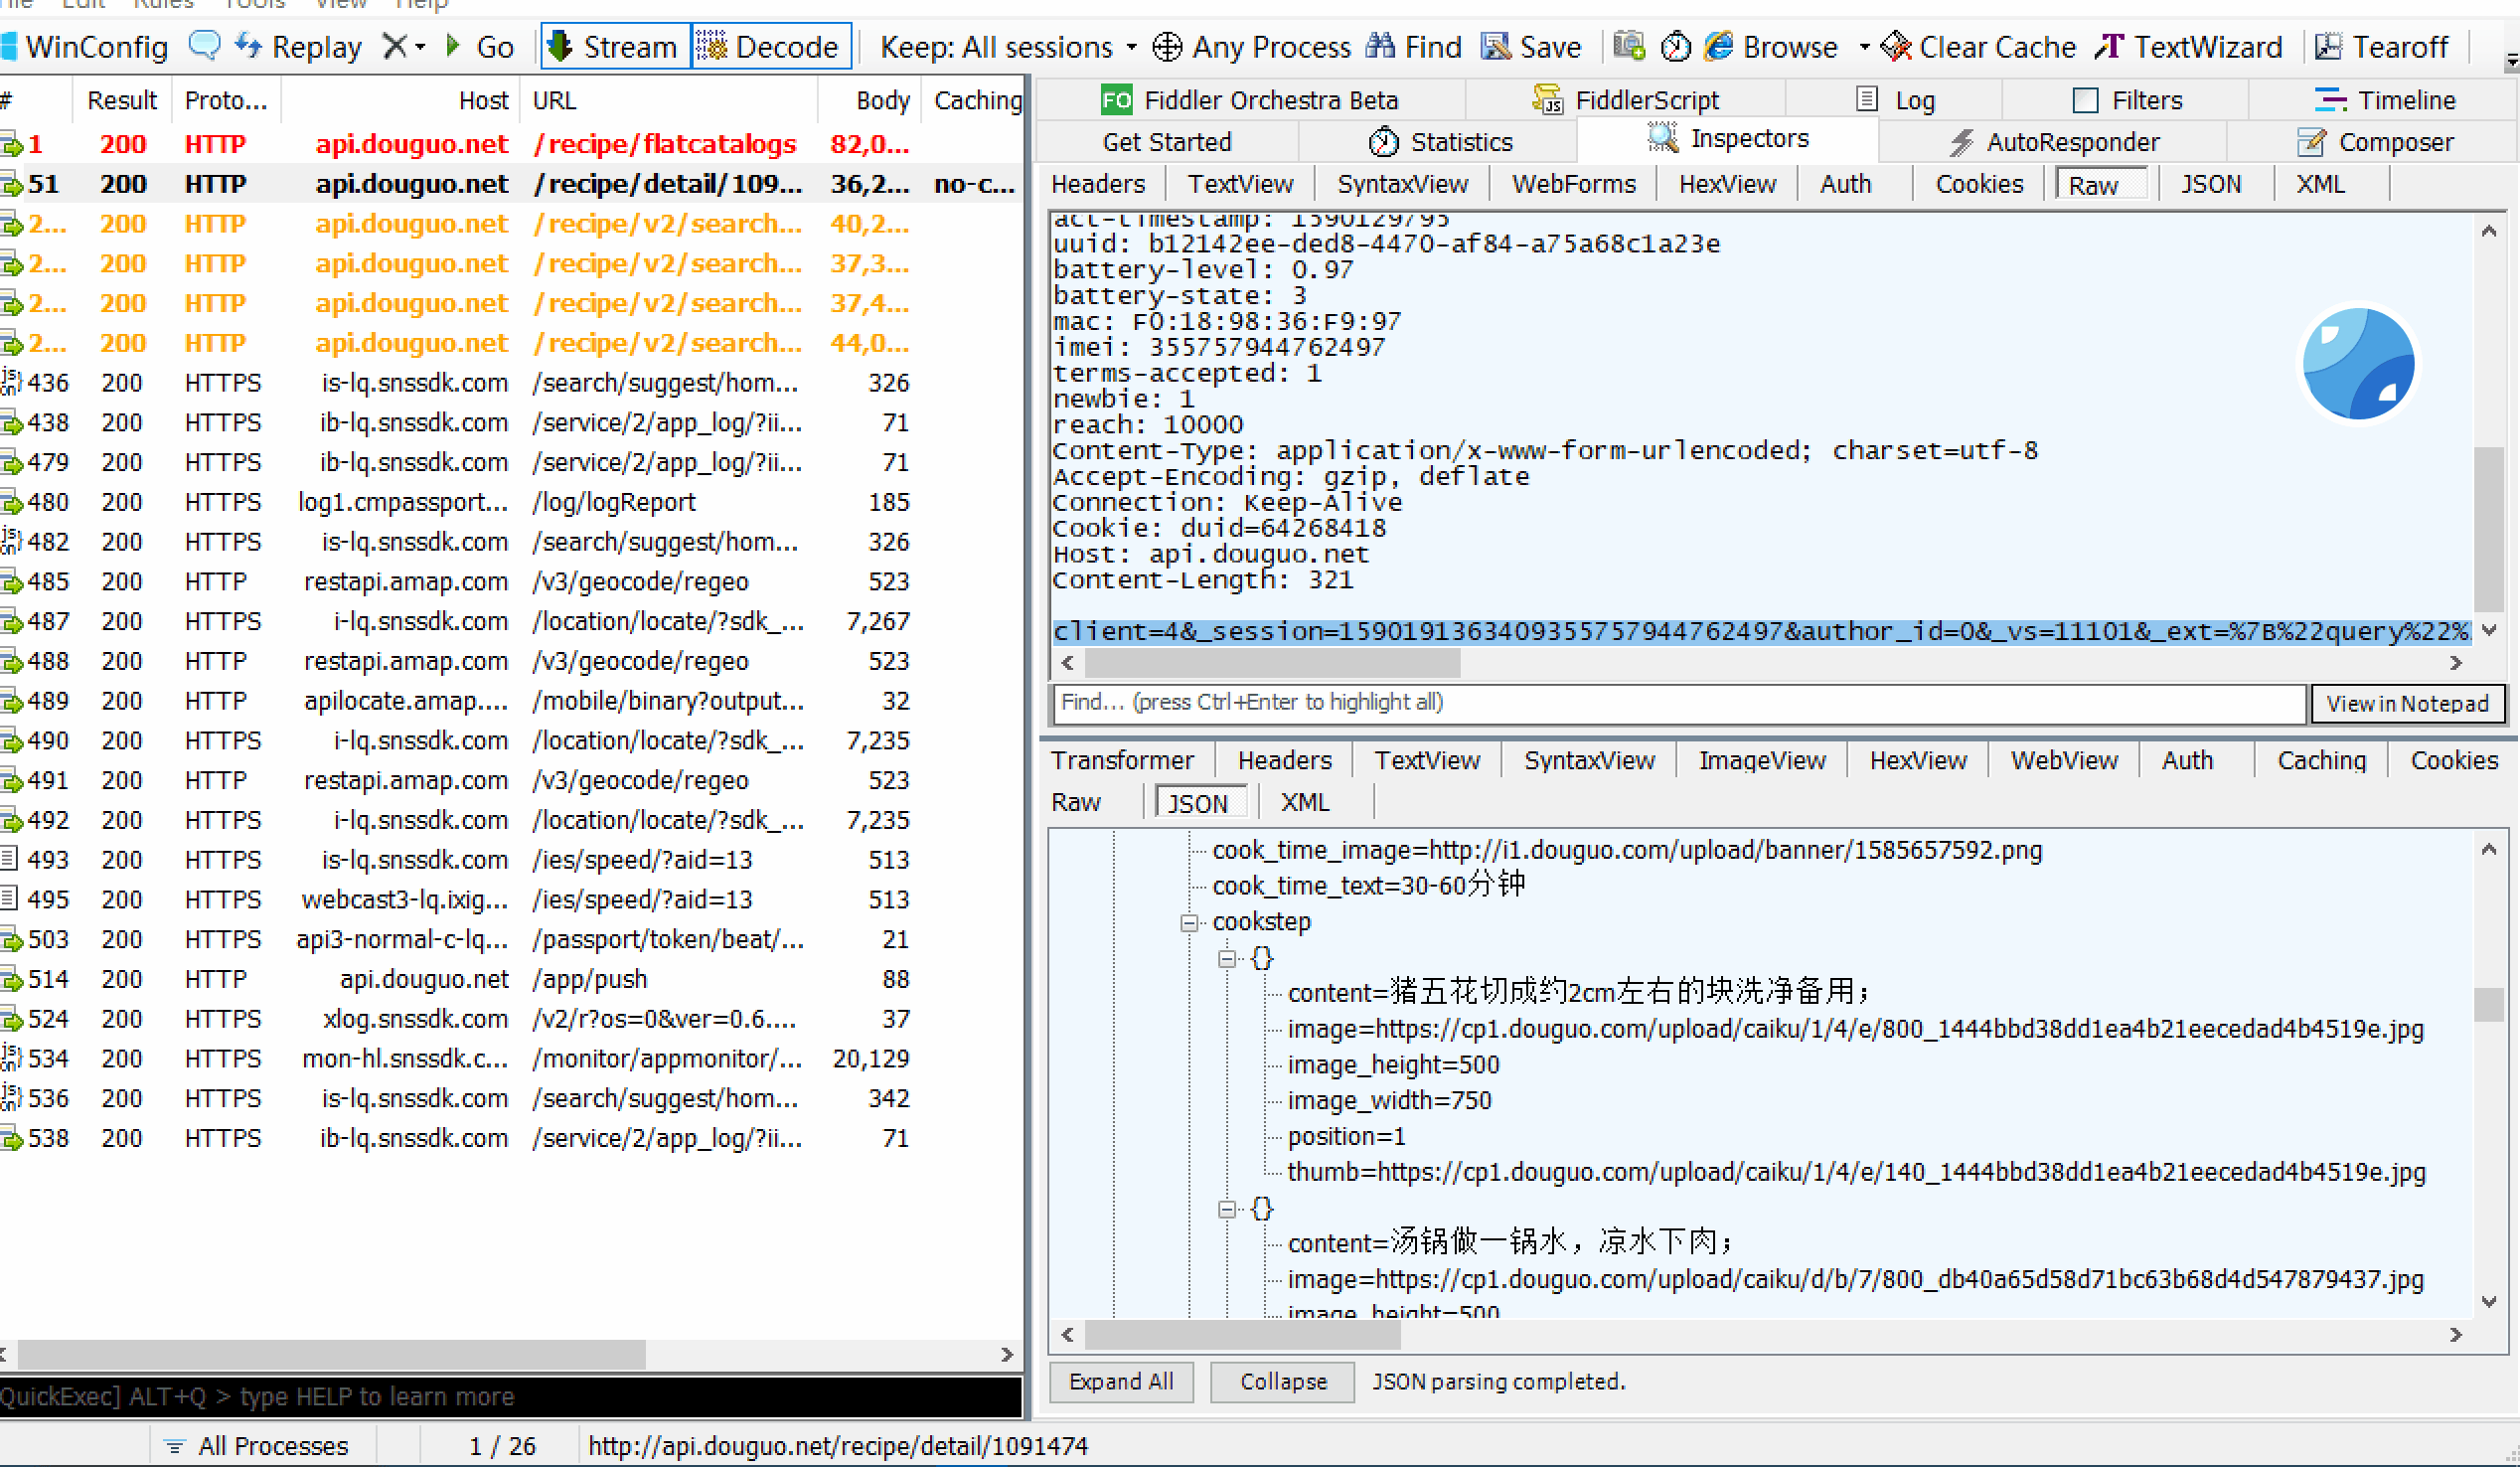
Task: Click the Find binoculars icon
Action: (1381, 46)
